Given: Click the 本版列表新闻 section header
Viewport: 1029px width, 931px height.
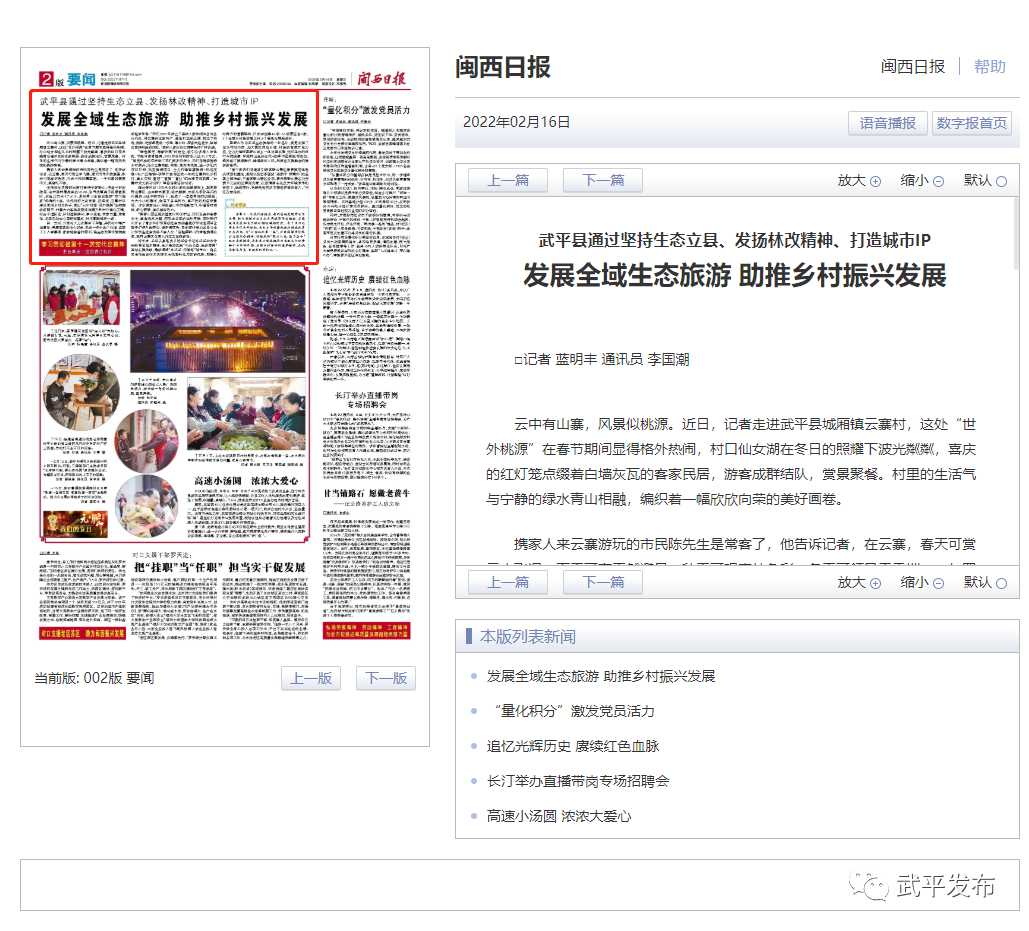Looking at the screenshot, I should 527,636.
